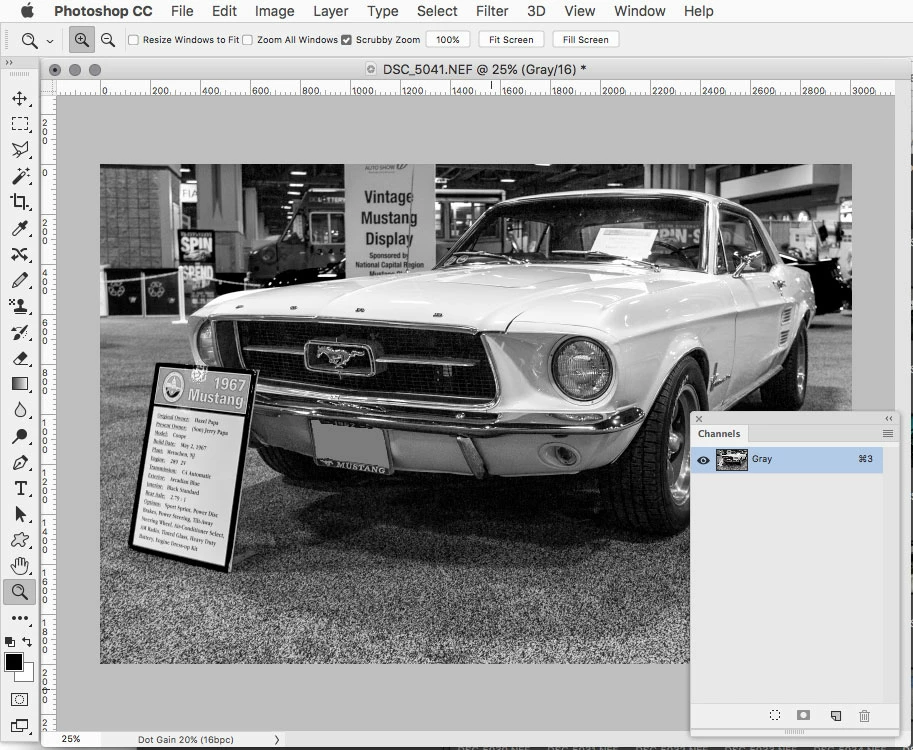Select the Eyedropper tool
Image resolution: width=913 pixels, height=750 pixels.
(20, 228)
